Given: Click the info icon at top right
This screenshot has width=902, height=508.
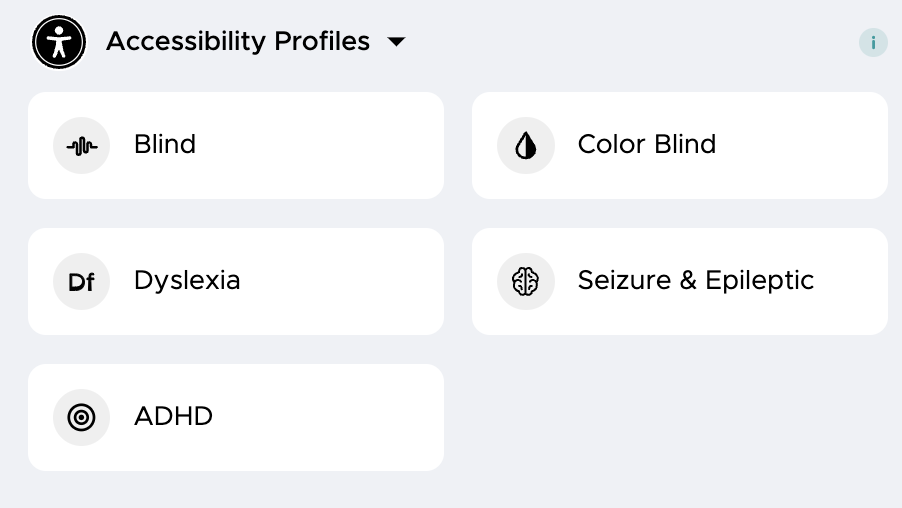Looking at the screenshot, I should pos(873,43).
